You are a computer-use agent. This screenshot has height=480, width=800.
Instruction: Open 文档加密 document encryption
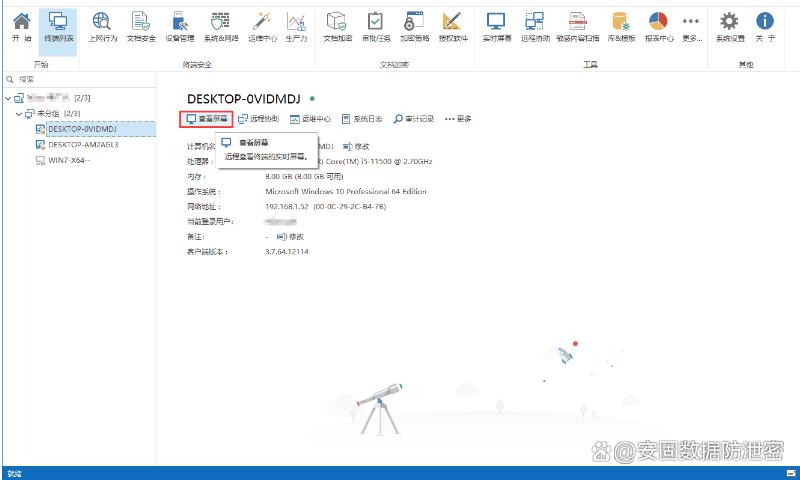pyautogui.click(x=337, y=26)
